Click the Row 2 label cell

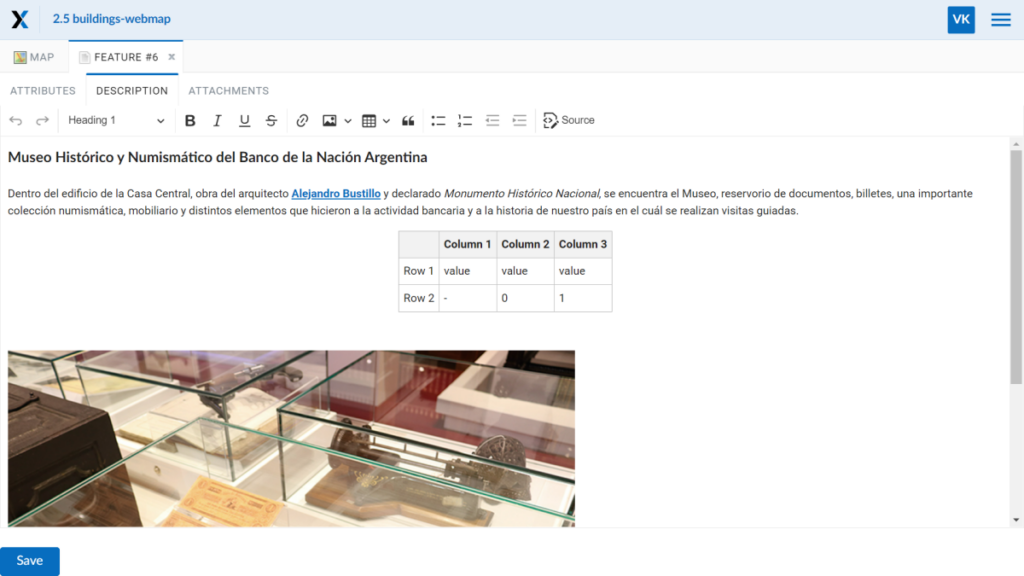coord(419,298)
